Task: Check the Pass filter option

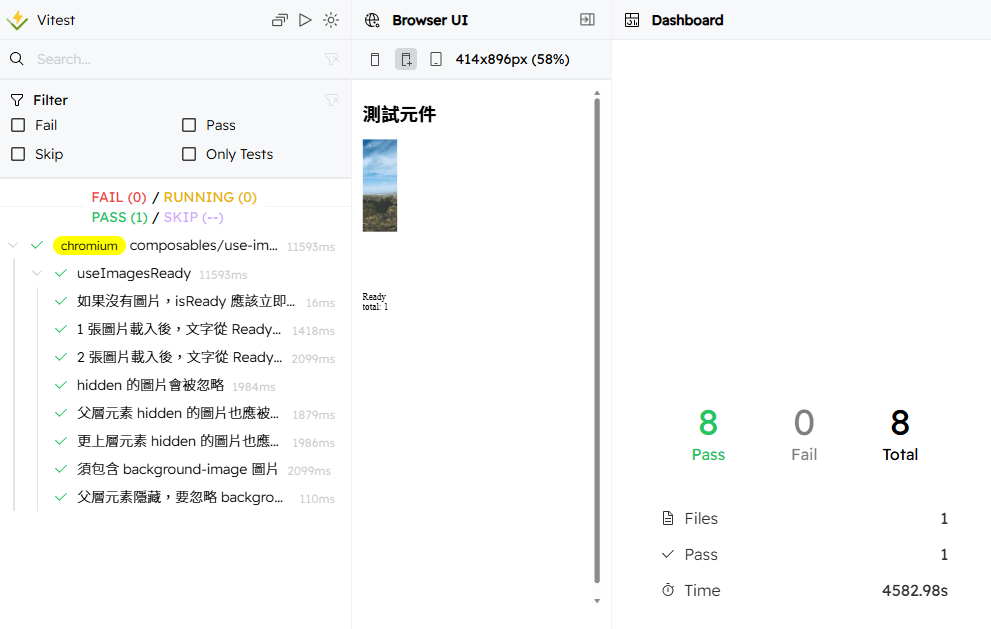Action: (x=189, y=125)
